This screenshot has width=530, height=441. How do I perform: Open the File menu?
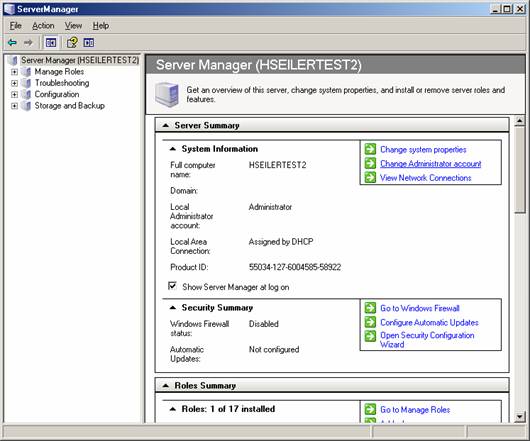pyautogui.click(x=16, y=26)
